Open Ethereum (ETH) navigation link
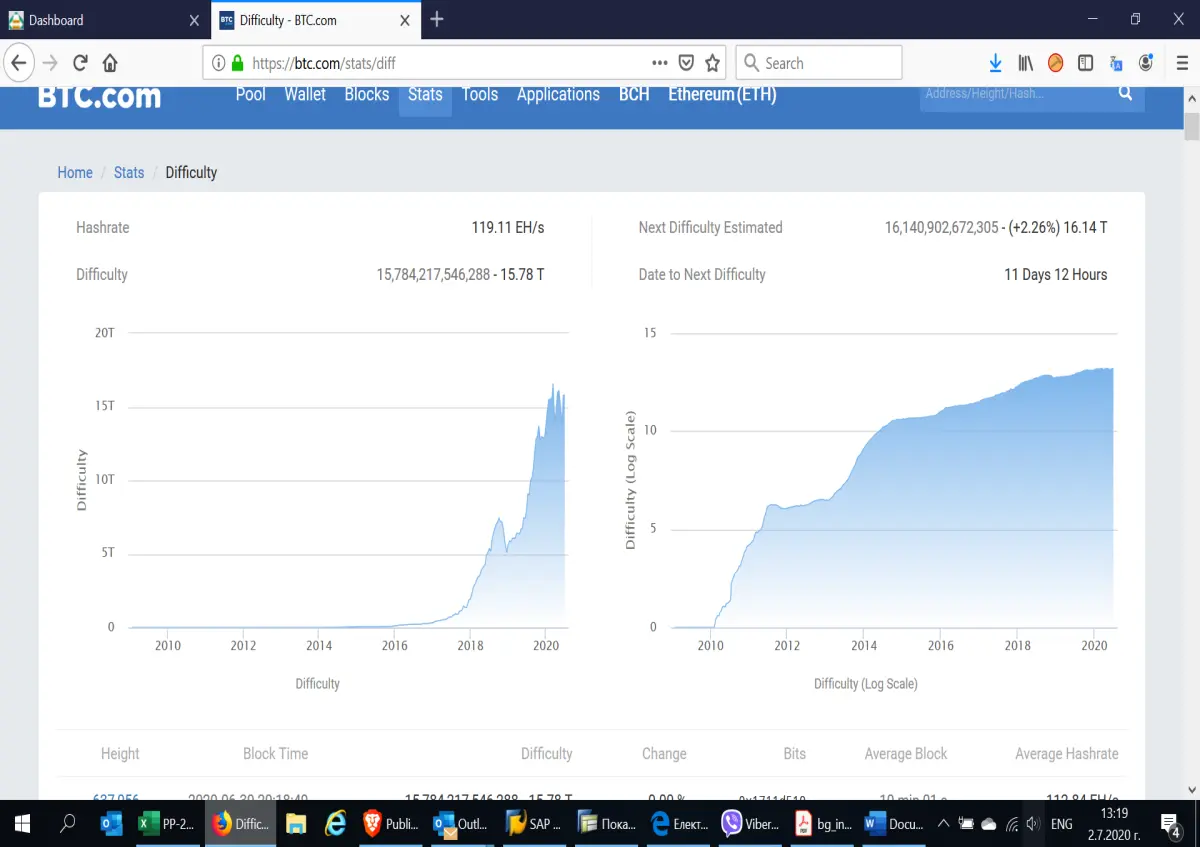 [722, 94]
